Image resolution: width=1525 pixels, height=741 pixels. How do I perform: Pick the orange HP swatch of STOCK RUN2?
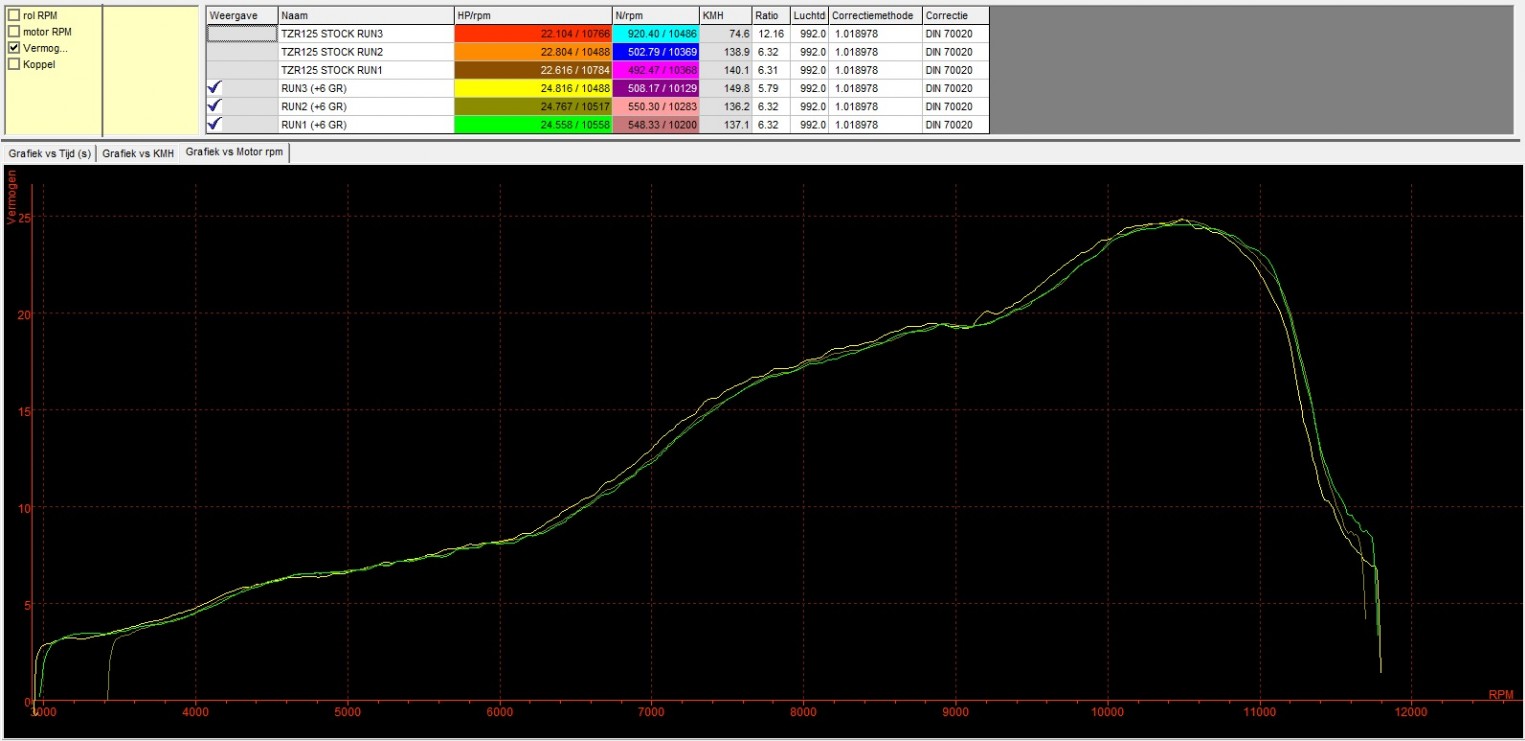coord(533,52)
